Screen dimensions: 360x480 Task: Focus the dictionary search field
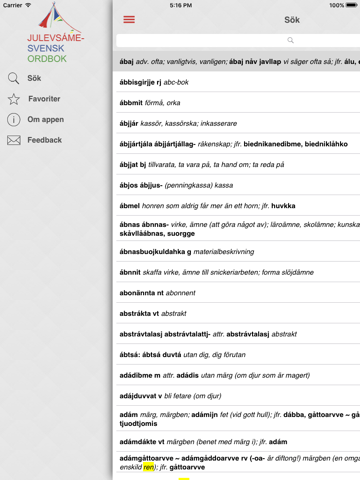238,40
